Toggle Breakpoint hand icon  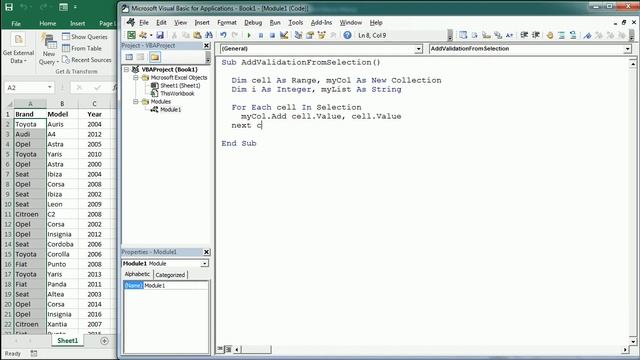click(550, 36)
